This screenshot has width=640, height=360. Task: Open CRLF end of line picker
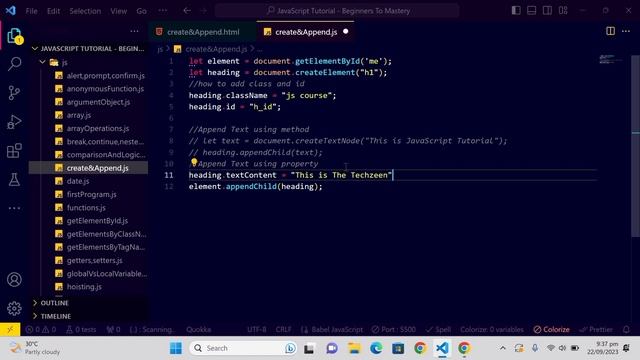pos(283,329)
